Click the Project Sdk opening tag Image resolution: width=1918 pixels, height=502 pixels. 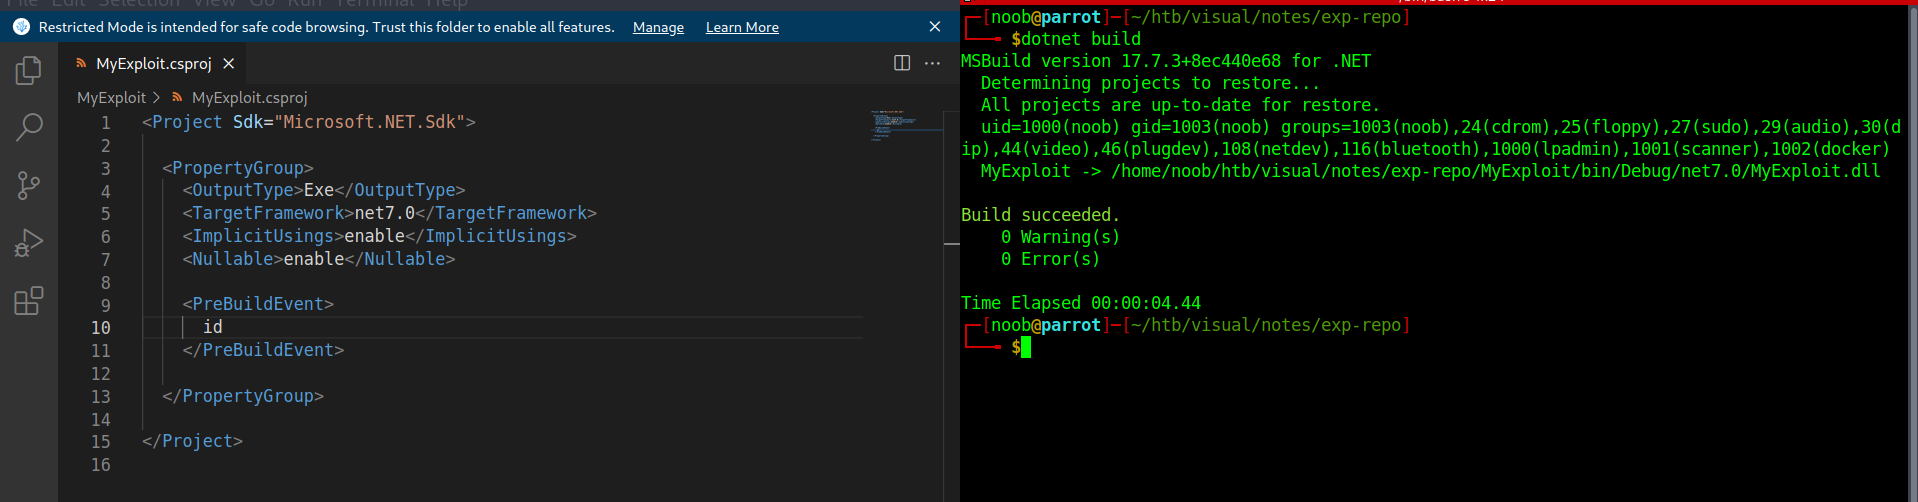309,122
